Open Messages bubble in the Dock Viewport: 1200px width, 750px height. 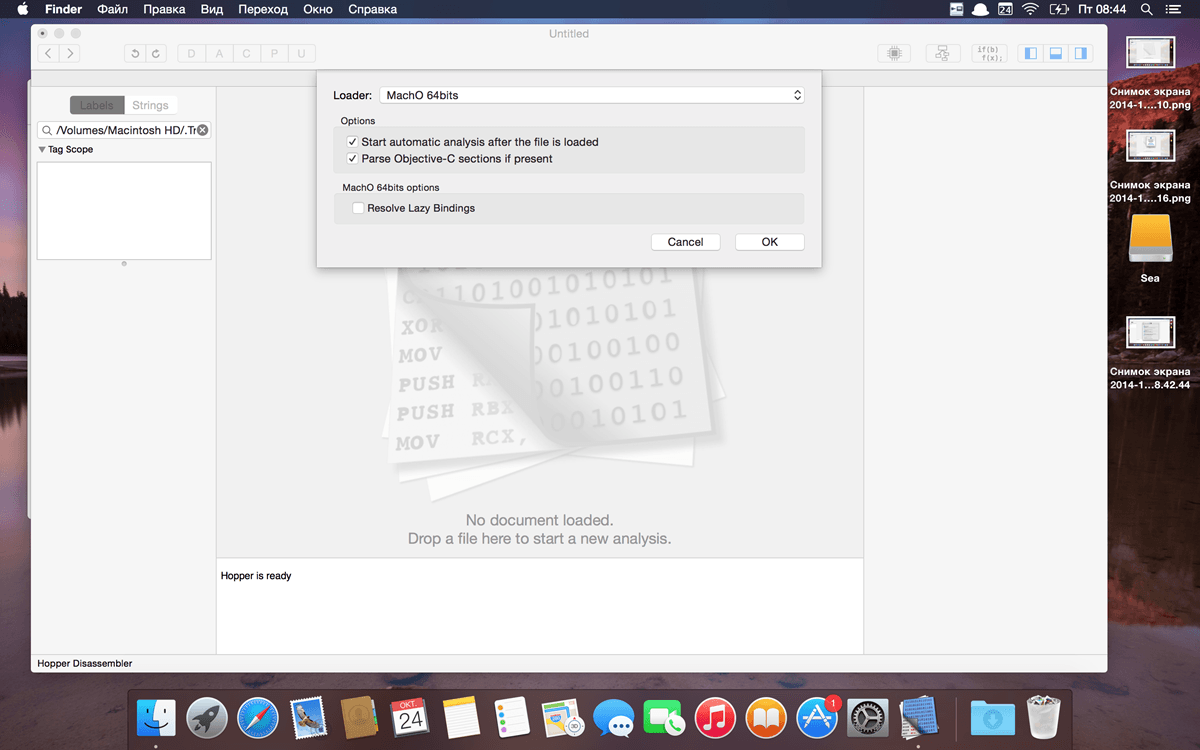pyautogui.click(x=614, y=718)
